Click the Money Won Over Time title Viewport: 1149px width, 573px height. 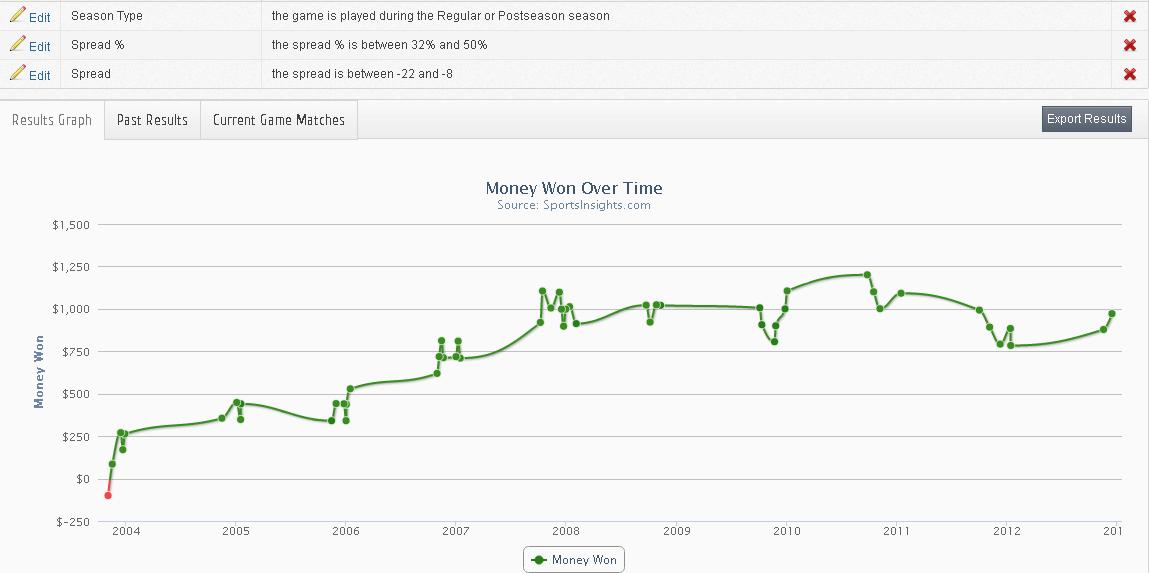point(574,188)
